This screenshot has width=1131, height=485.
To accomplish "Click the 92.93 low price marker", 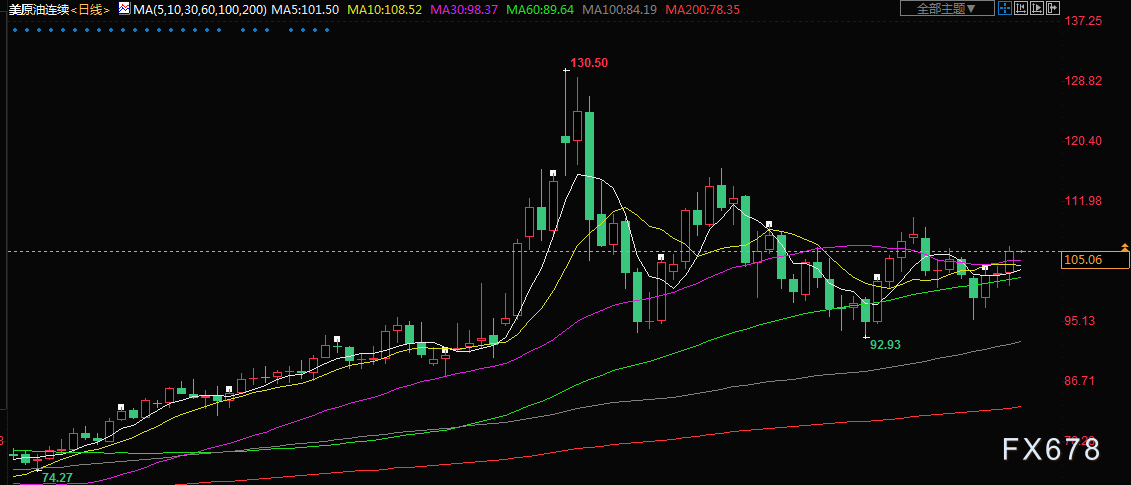I will [886, 345].
